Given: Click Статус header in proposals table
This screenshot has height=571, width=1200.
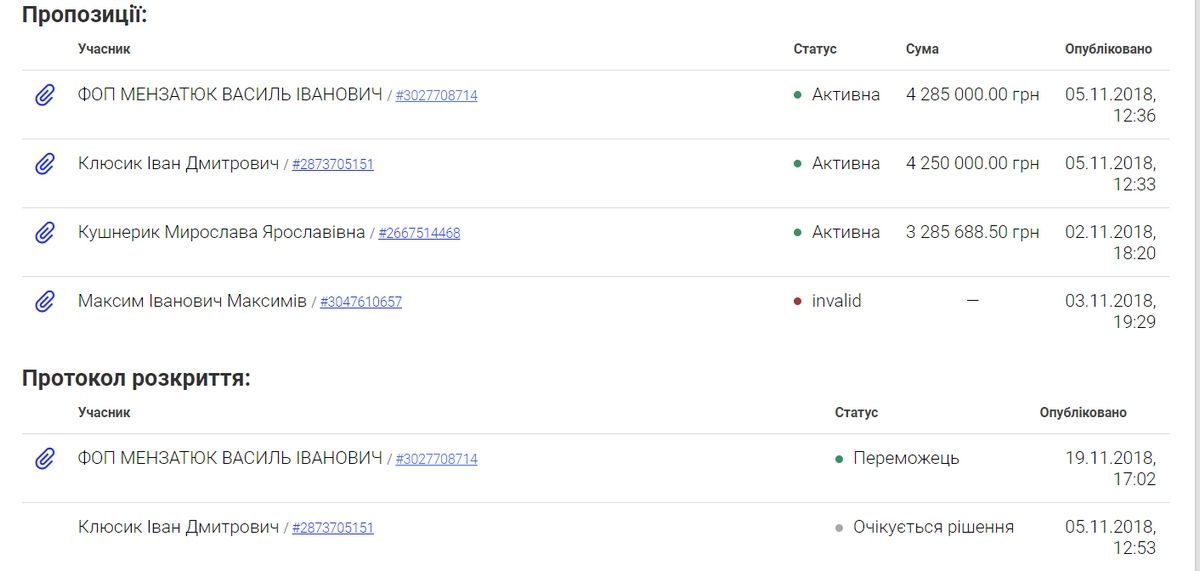Looking at the screenshot, I should [x=815, y=49].
